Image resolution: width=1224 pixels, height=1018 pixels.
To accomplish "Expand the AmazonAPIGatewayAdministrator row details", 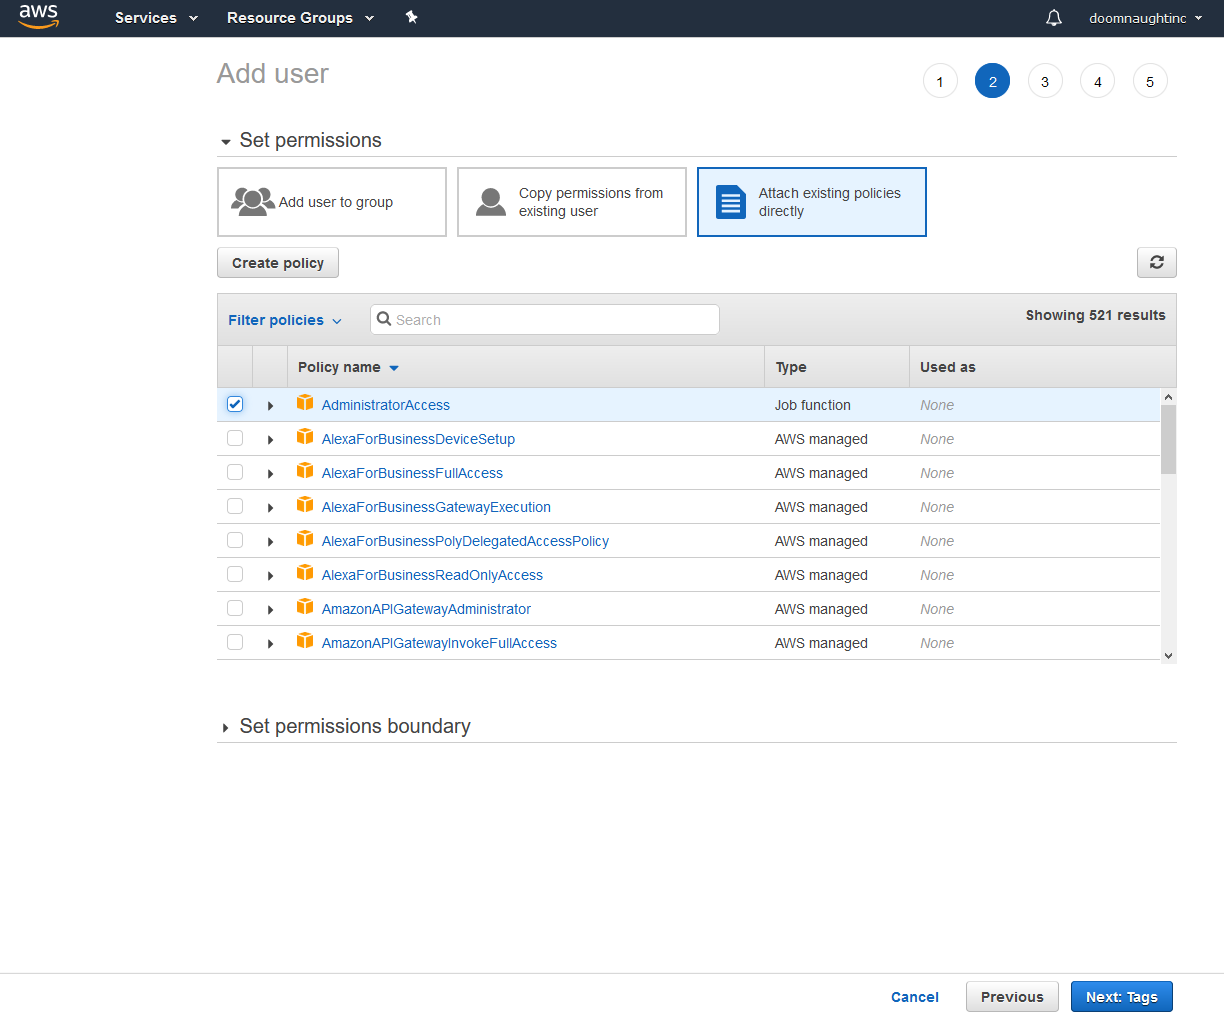I will [270, 610].
